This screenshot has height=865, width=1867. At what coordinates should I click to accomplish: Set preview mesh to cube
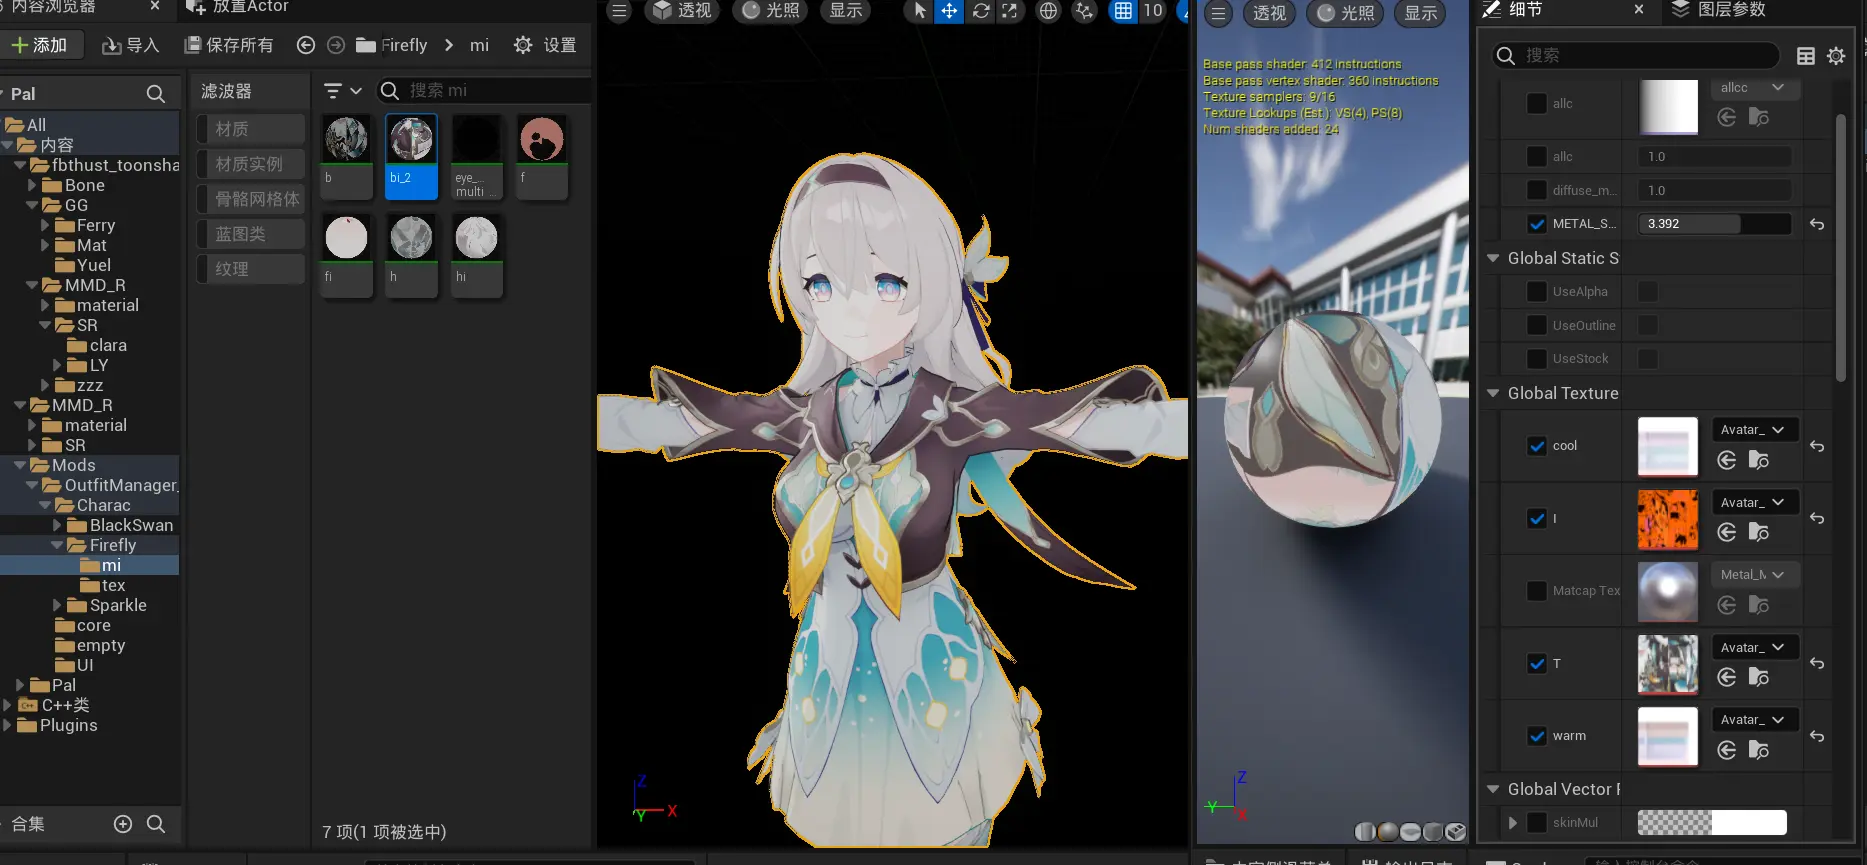tap(1433, 832)
